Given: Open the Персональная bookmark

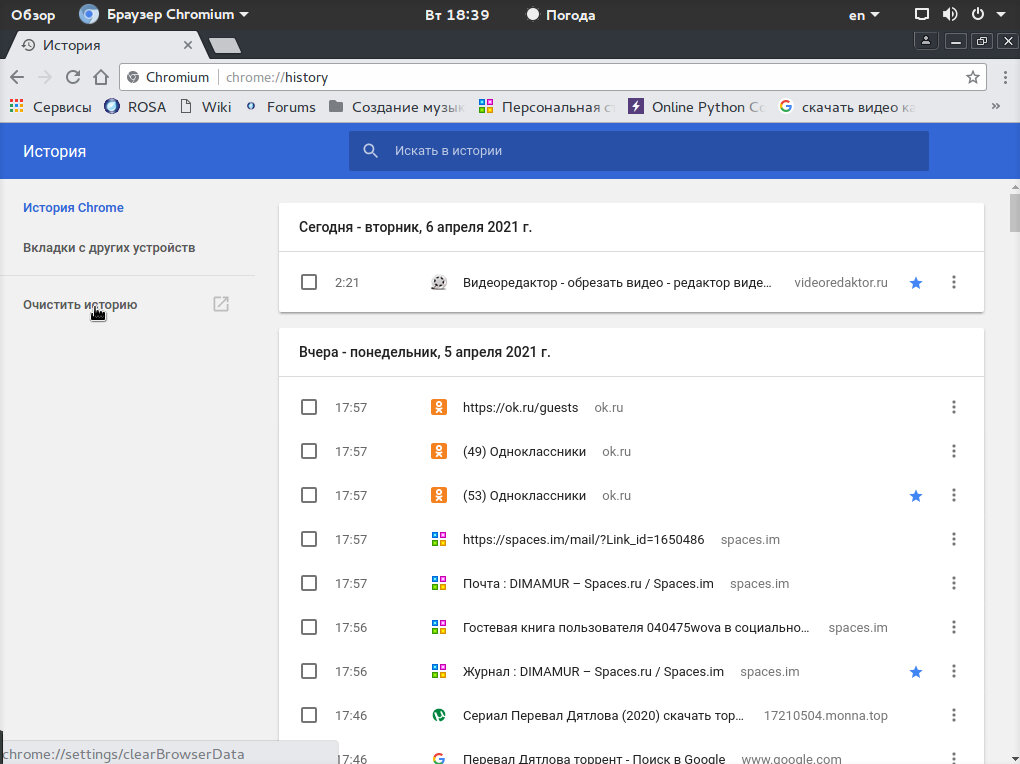Looking at the screenshot, I should click(546, 107).
